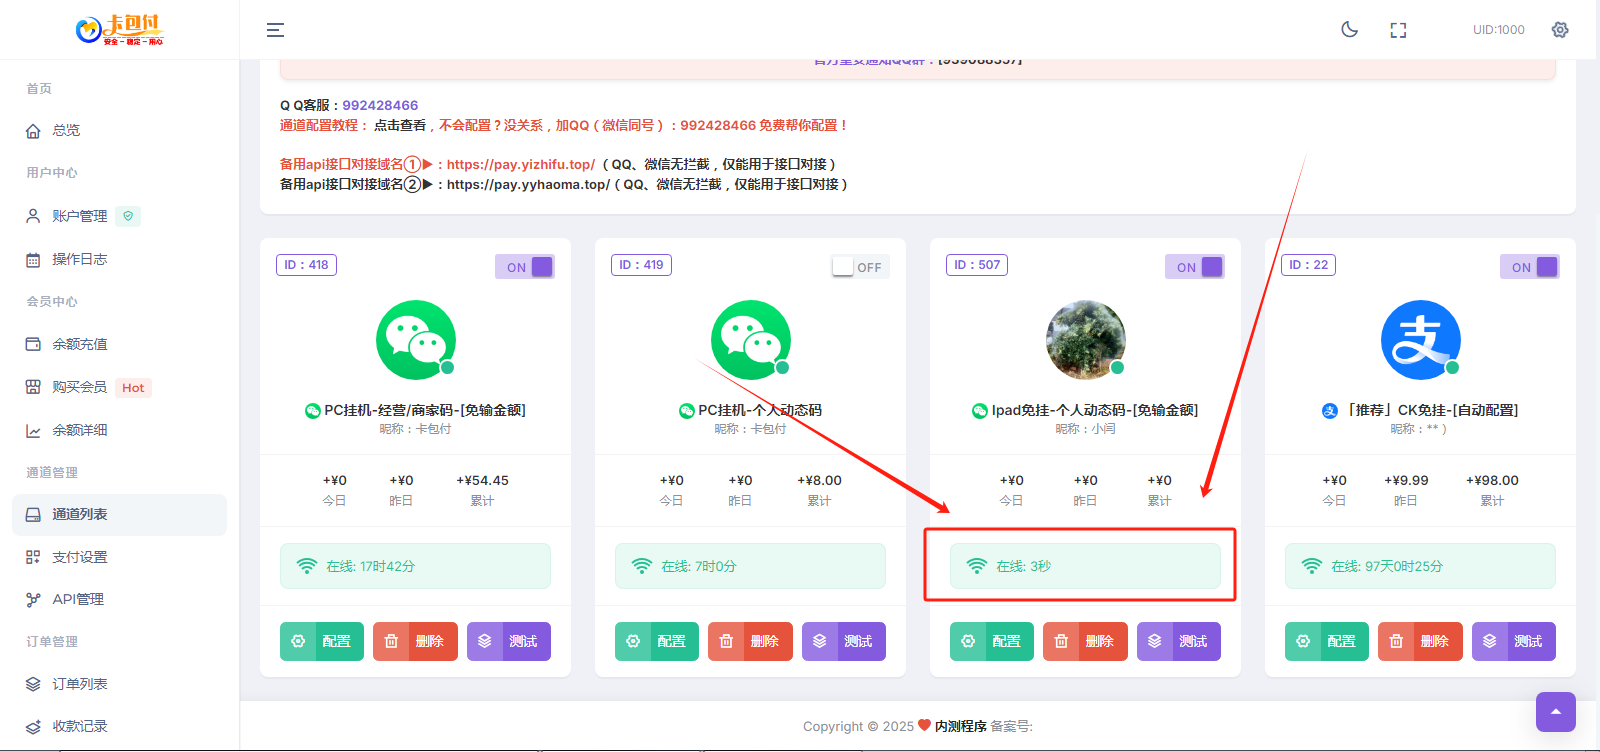The height and width of the screenshot is (752, 1600).
Task: Click 删除 button on channel 418
Action: click(x=415, y=641)
